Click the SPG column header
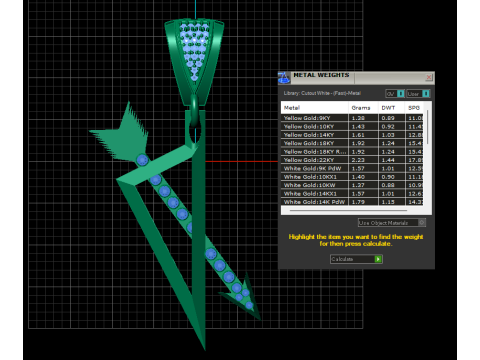The width and height of the screenshot is (480, 360). [x=414, y=108]
